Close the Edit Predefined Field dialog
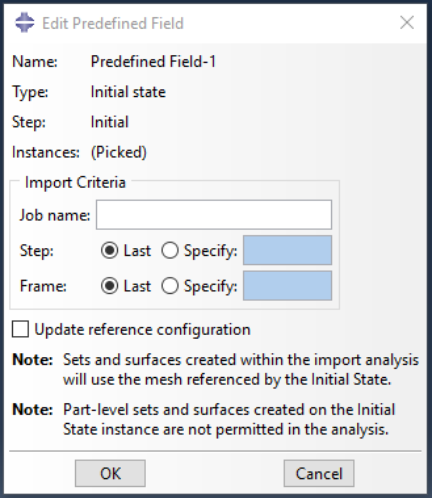 tap(407, 23)
